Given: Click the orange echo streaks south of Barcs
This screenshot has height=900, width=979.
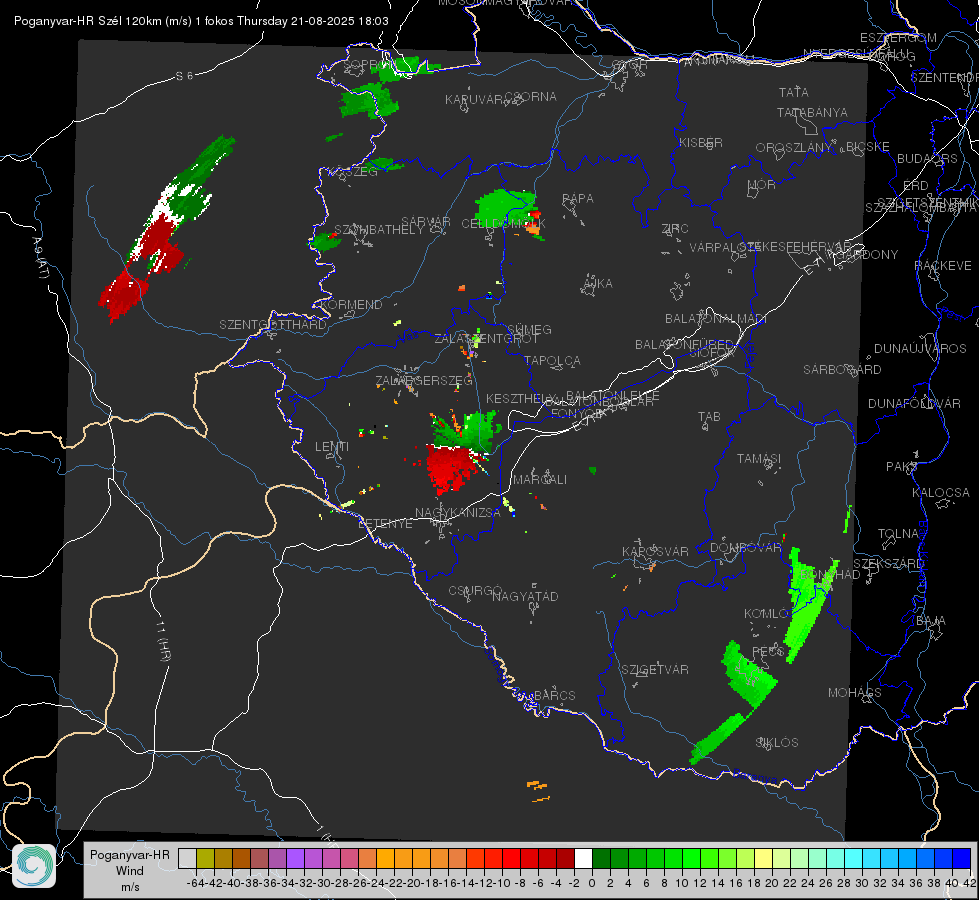Looking at the screenshot, I should pyautogui.click(x=538, y=791).
